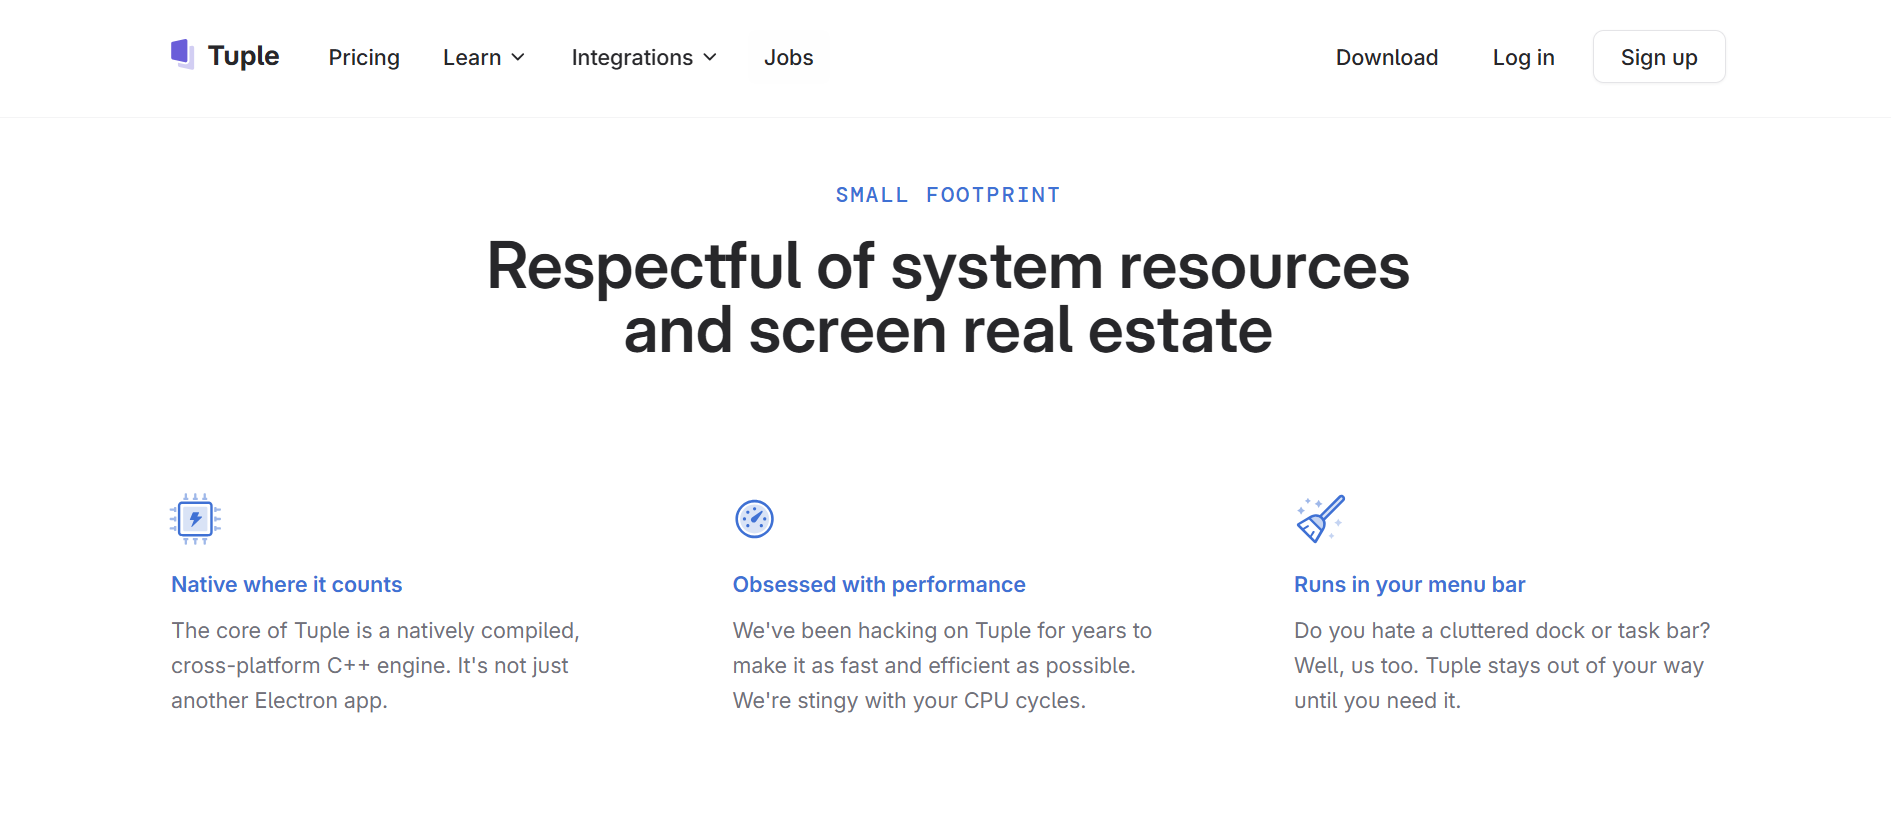The height and width of the screenshot is (830, 1891).
Task: Select the "Native where it counts" heading
Action: pos(286,585)
